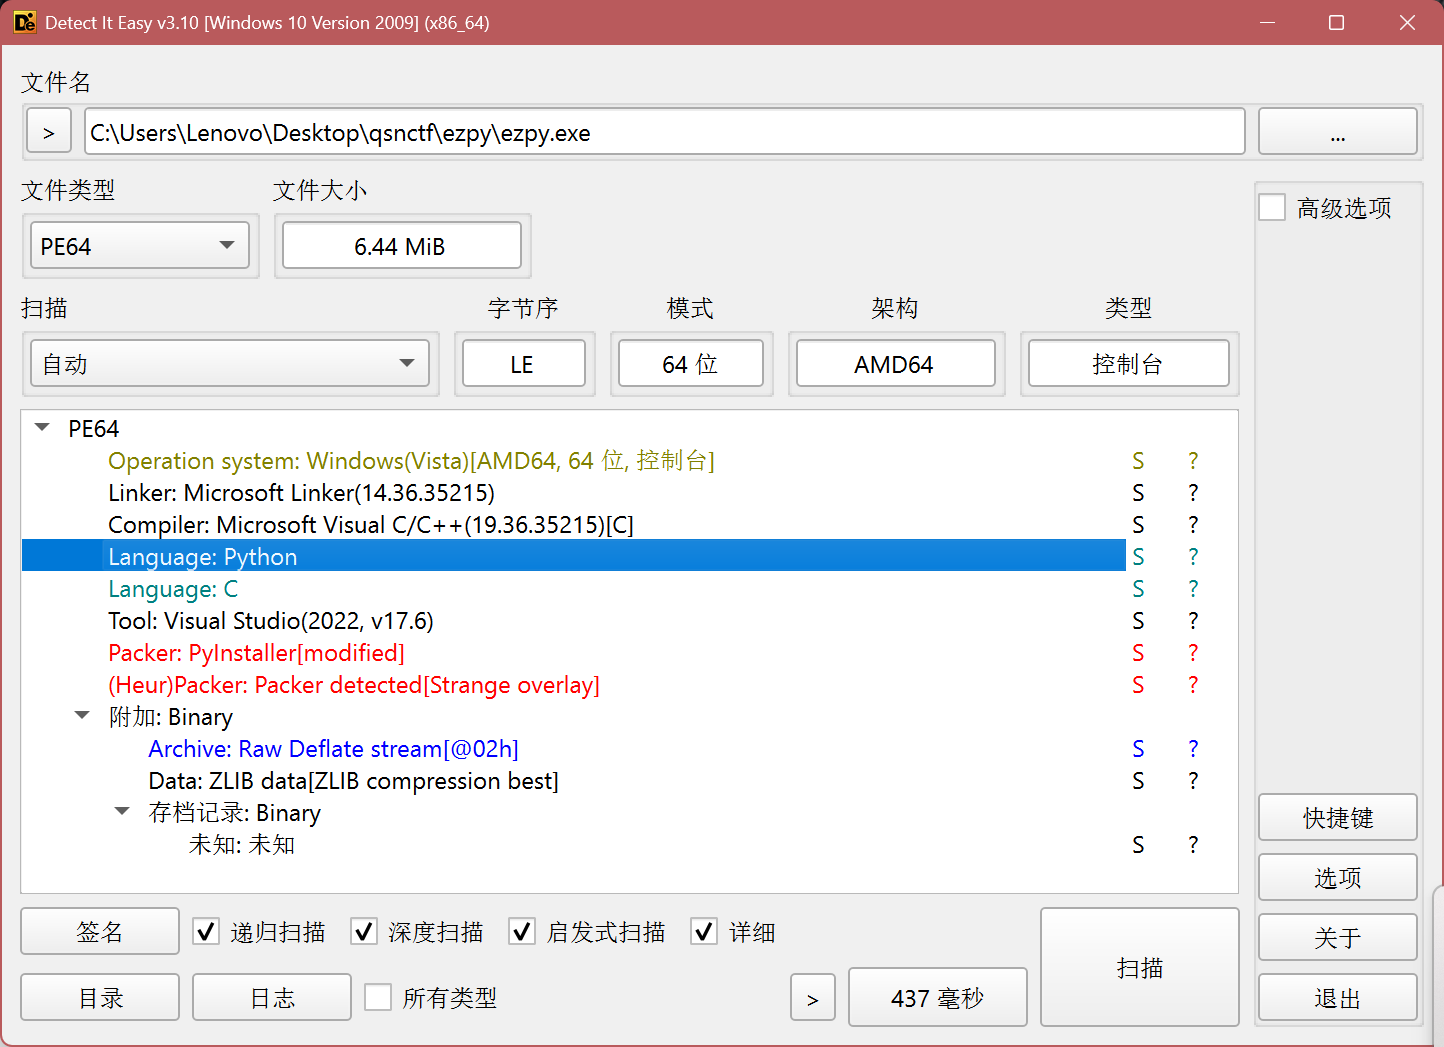This screenshot has width=1444, height=1047.
Task: Collapse the 附加: Binary tree node
Action: 82,716
